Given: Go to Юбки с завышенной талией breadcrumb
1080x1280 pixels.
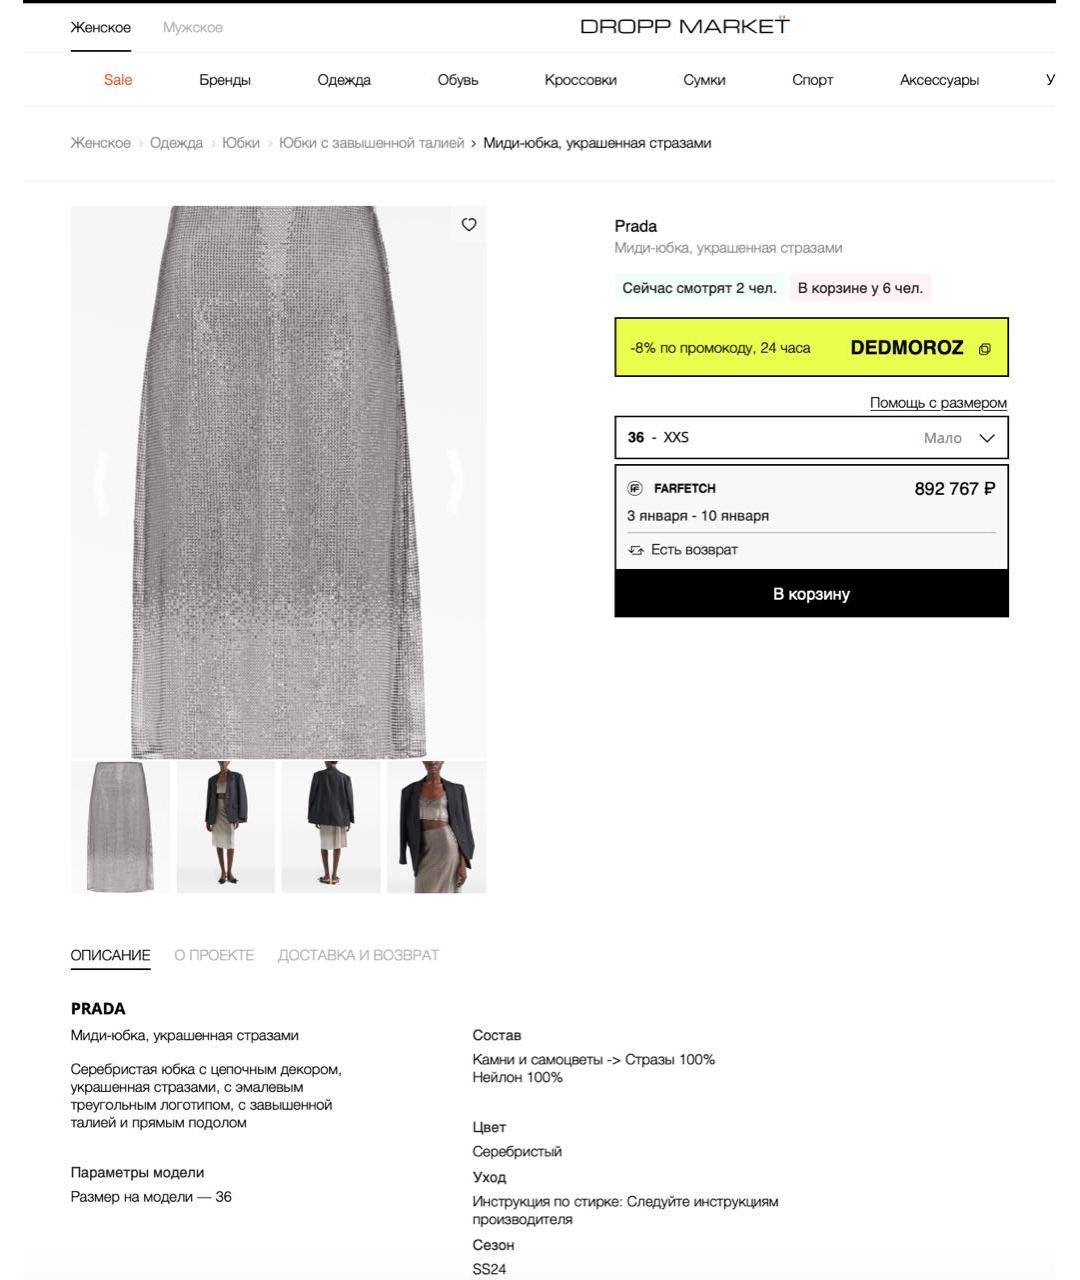Looking at the screenshot, I should [371, 143].
